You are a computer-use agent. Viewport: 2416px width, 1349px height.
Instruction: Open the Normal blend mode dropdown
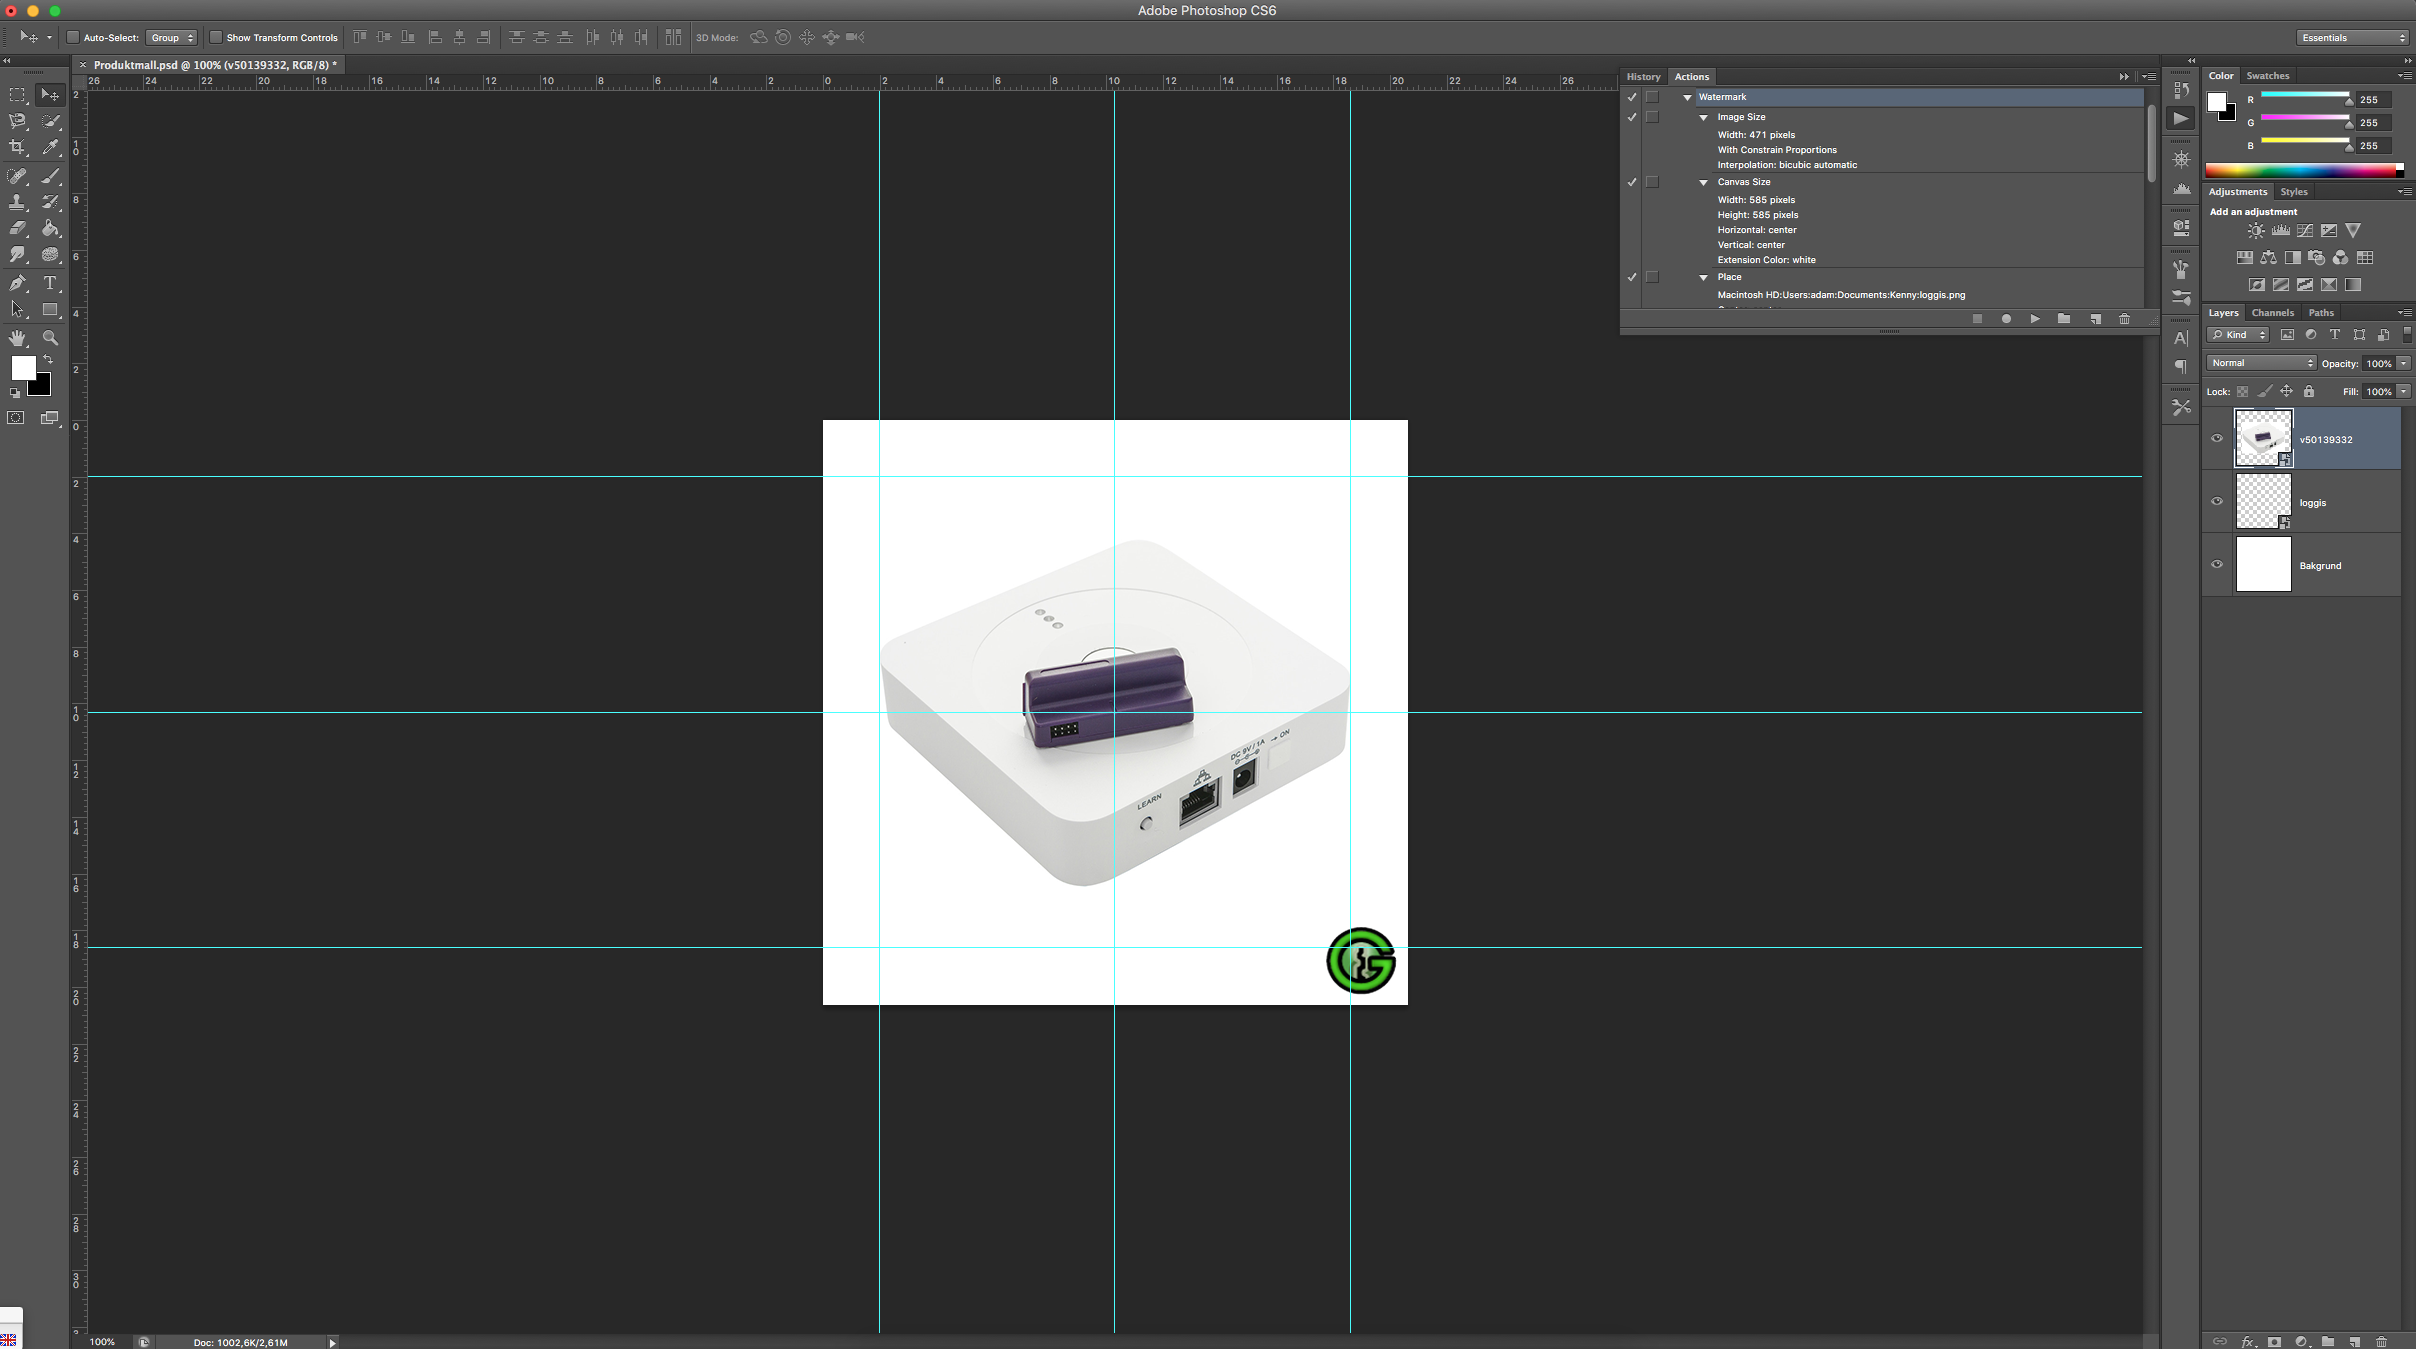(x=2261, y=363)
